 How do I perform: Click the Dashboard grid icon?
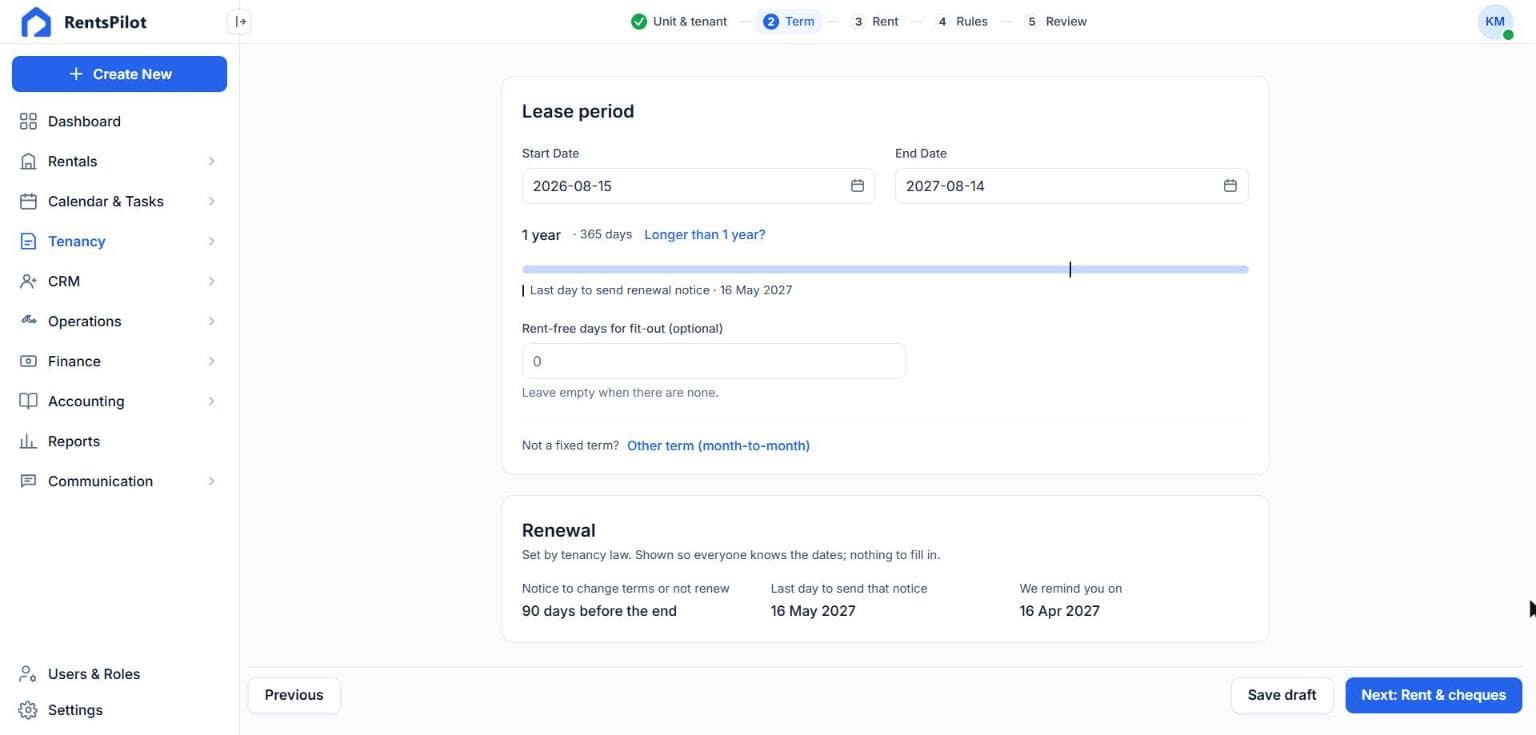28,121
